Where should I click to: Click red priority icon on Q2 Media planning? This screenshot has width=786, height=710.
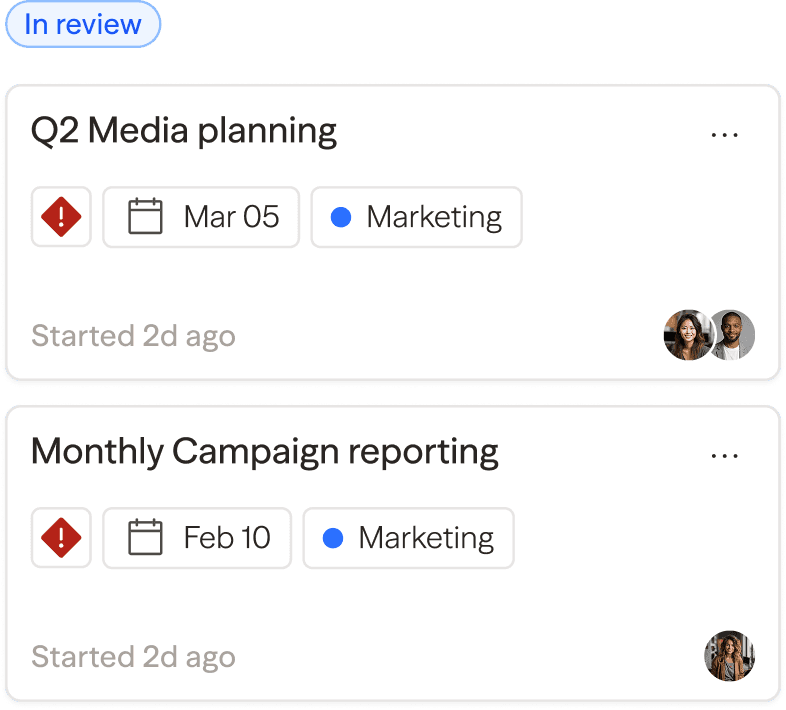coord(61,217)
